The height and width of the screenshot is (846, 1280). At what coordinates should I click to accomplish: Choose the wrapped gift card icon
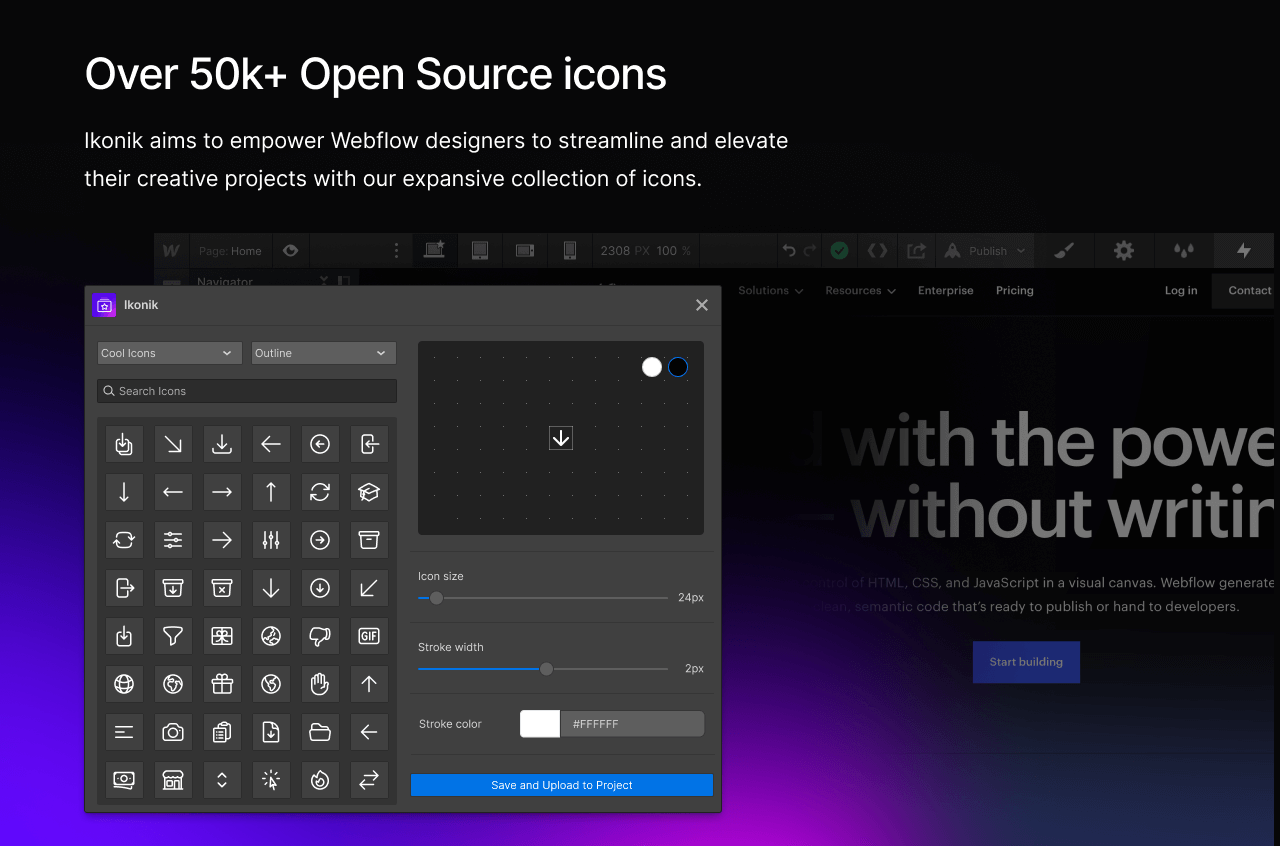[x=222, y=636]
